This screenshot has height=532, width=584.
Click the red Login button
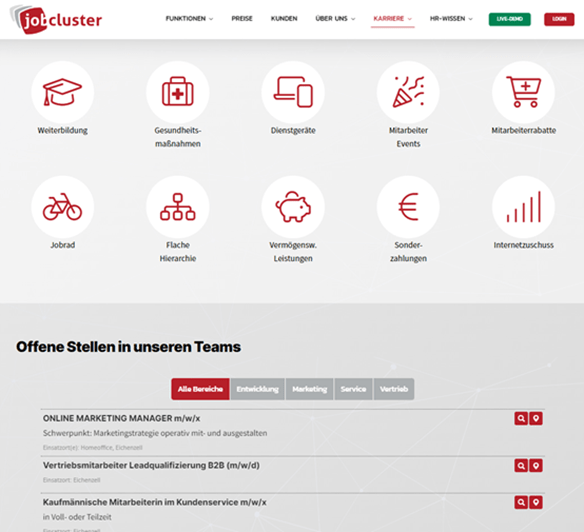click(559, 19)
